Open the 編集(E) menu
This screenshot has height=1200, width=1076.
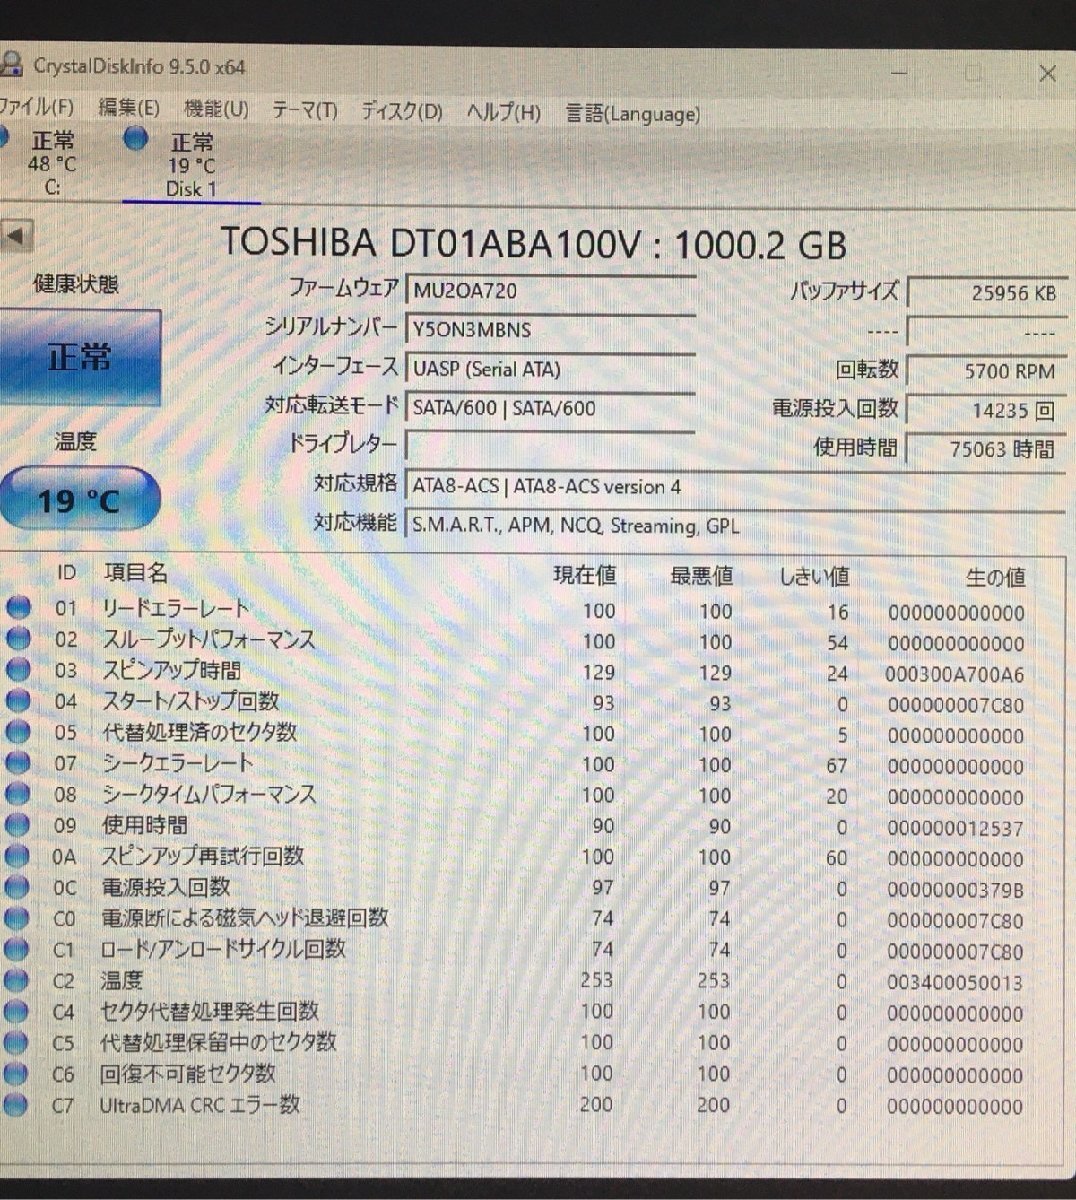129,107
